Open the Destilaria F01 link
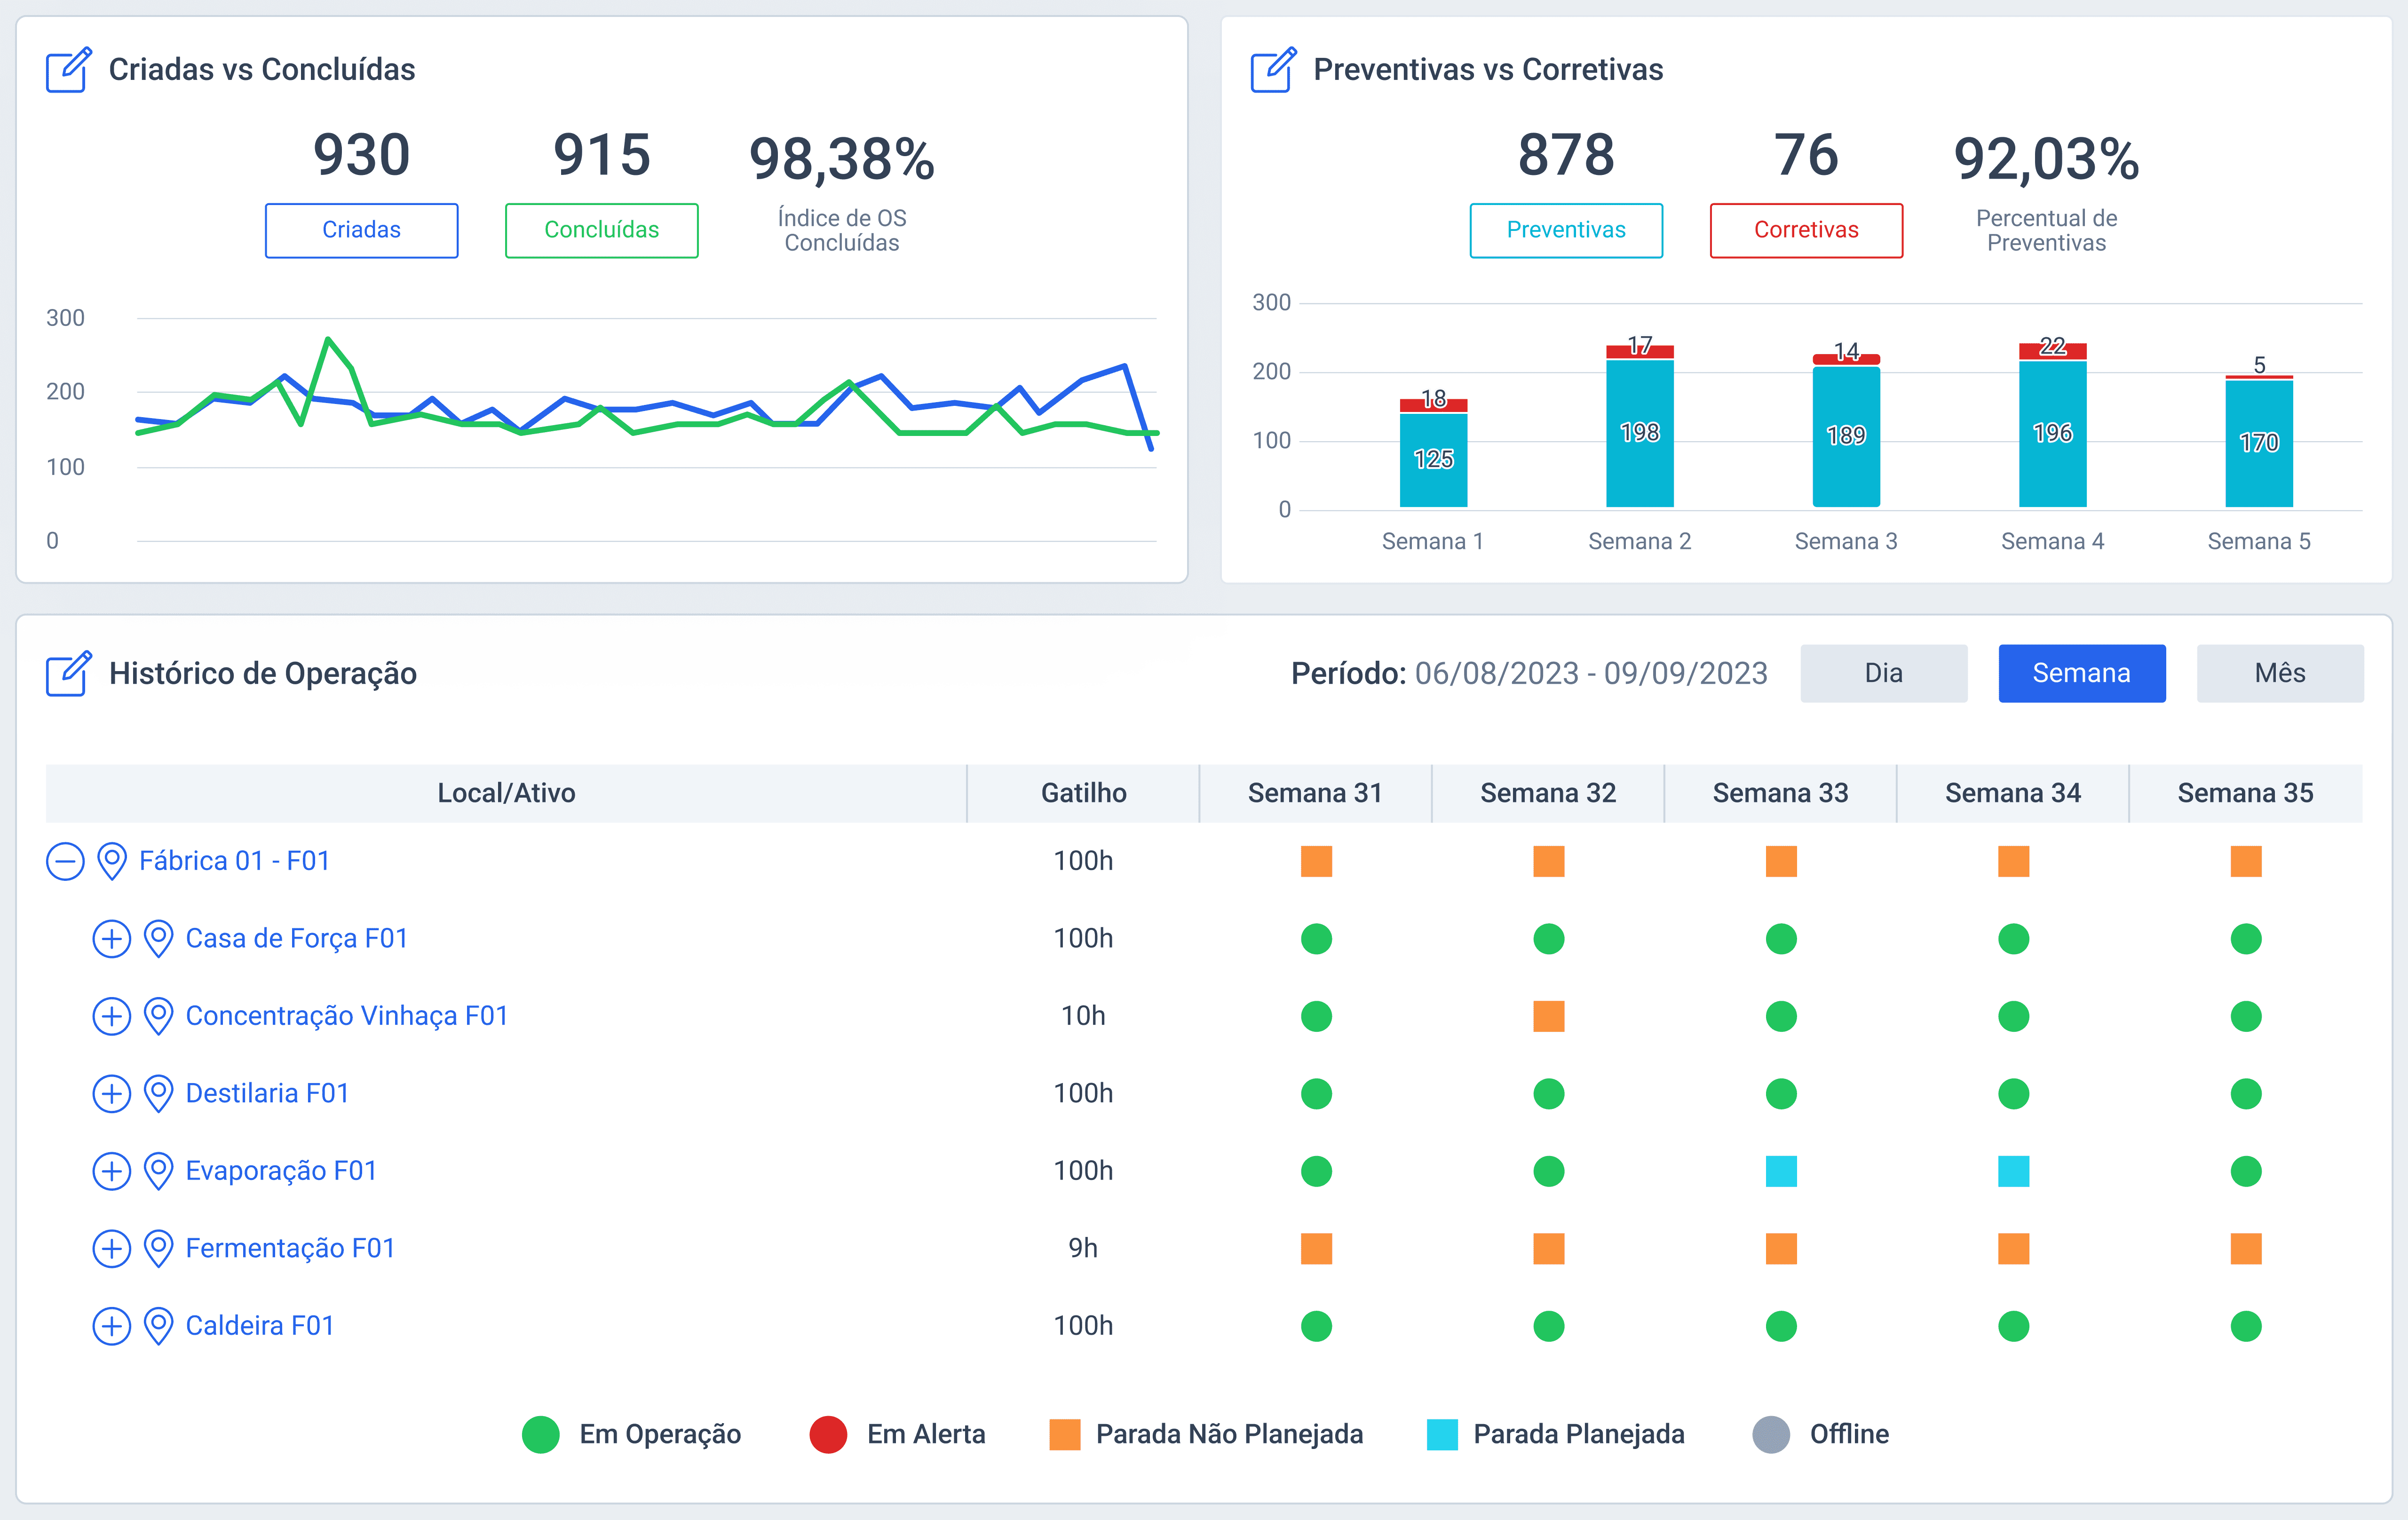The height and width of the screenshot is (1520, 2408). (268, 1094)
